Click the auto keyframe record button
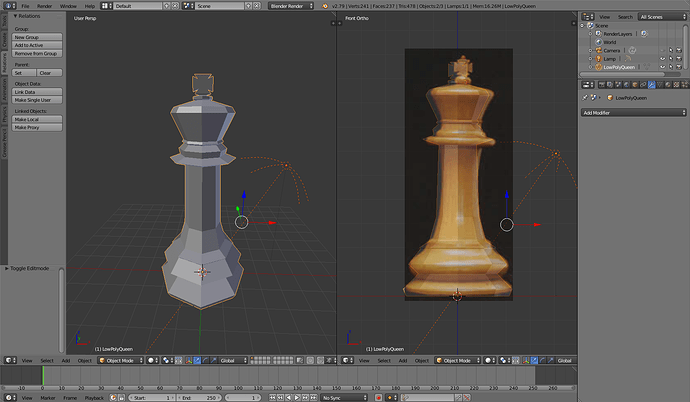 coord(378,398)
